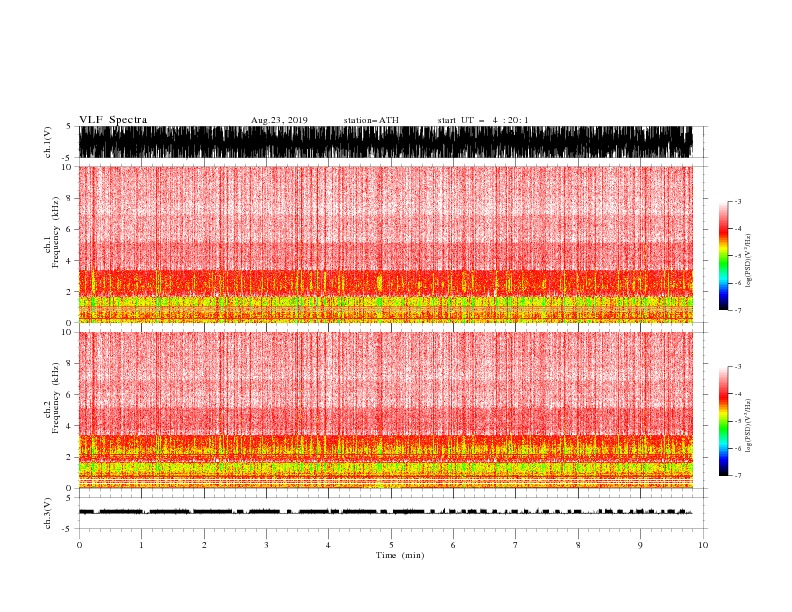Screen dimensions: 792x612
Task: Click the Time axis tick label "3"
Action: (x=267, y=546)
